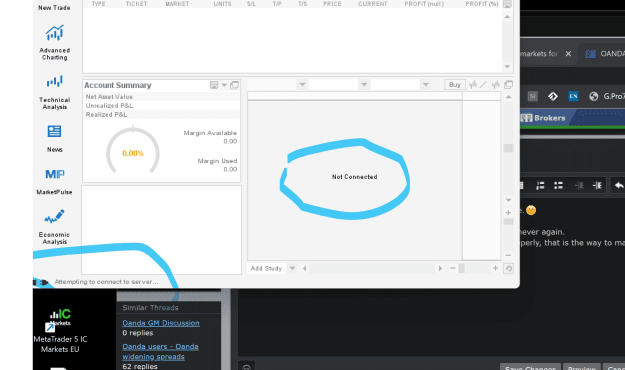Viewport: 625px width, 370px height.
Task: Open Technical Analysis in the sidebar
Action: (55, 92)
